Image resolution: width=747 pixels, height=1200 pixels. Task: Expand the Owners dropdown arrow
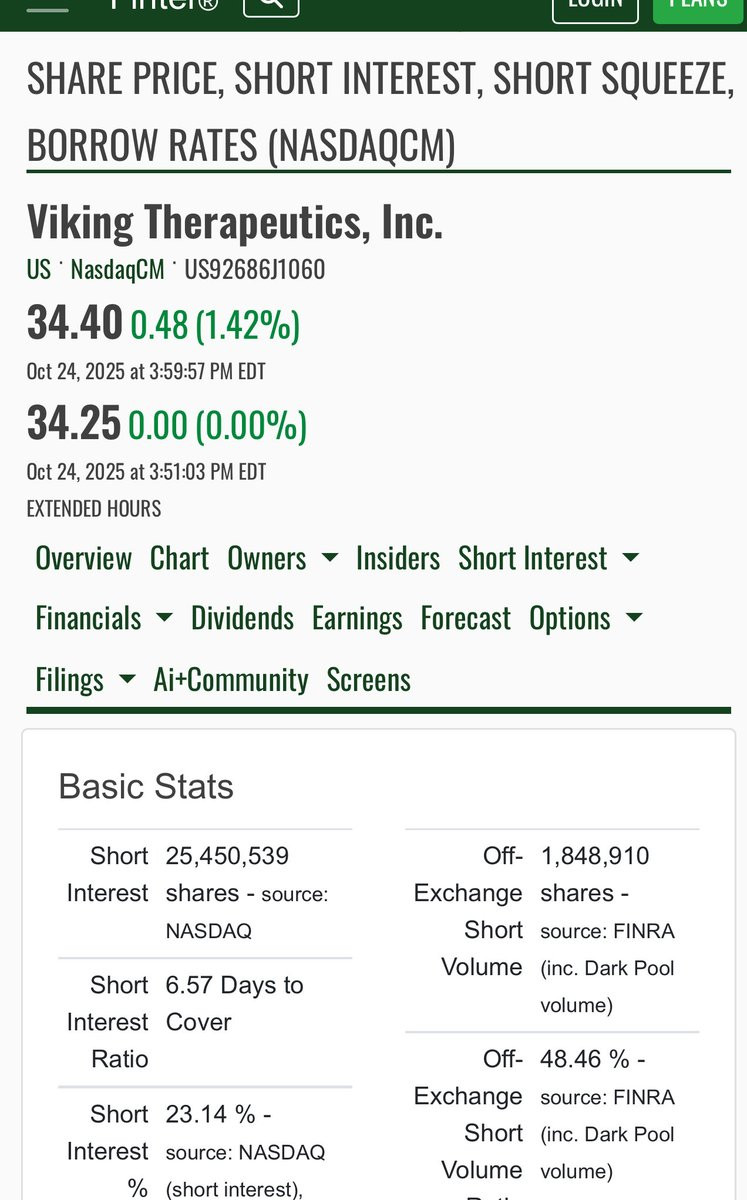click(330, 558)
